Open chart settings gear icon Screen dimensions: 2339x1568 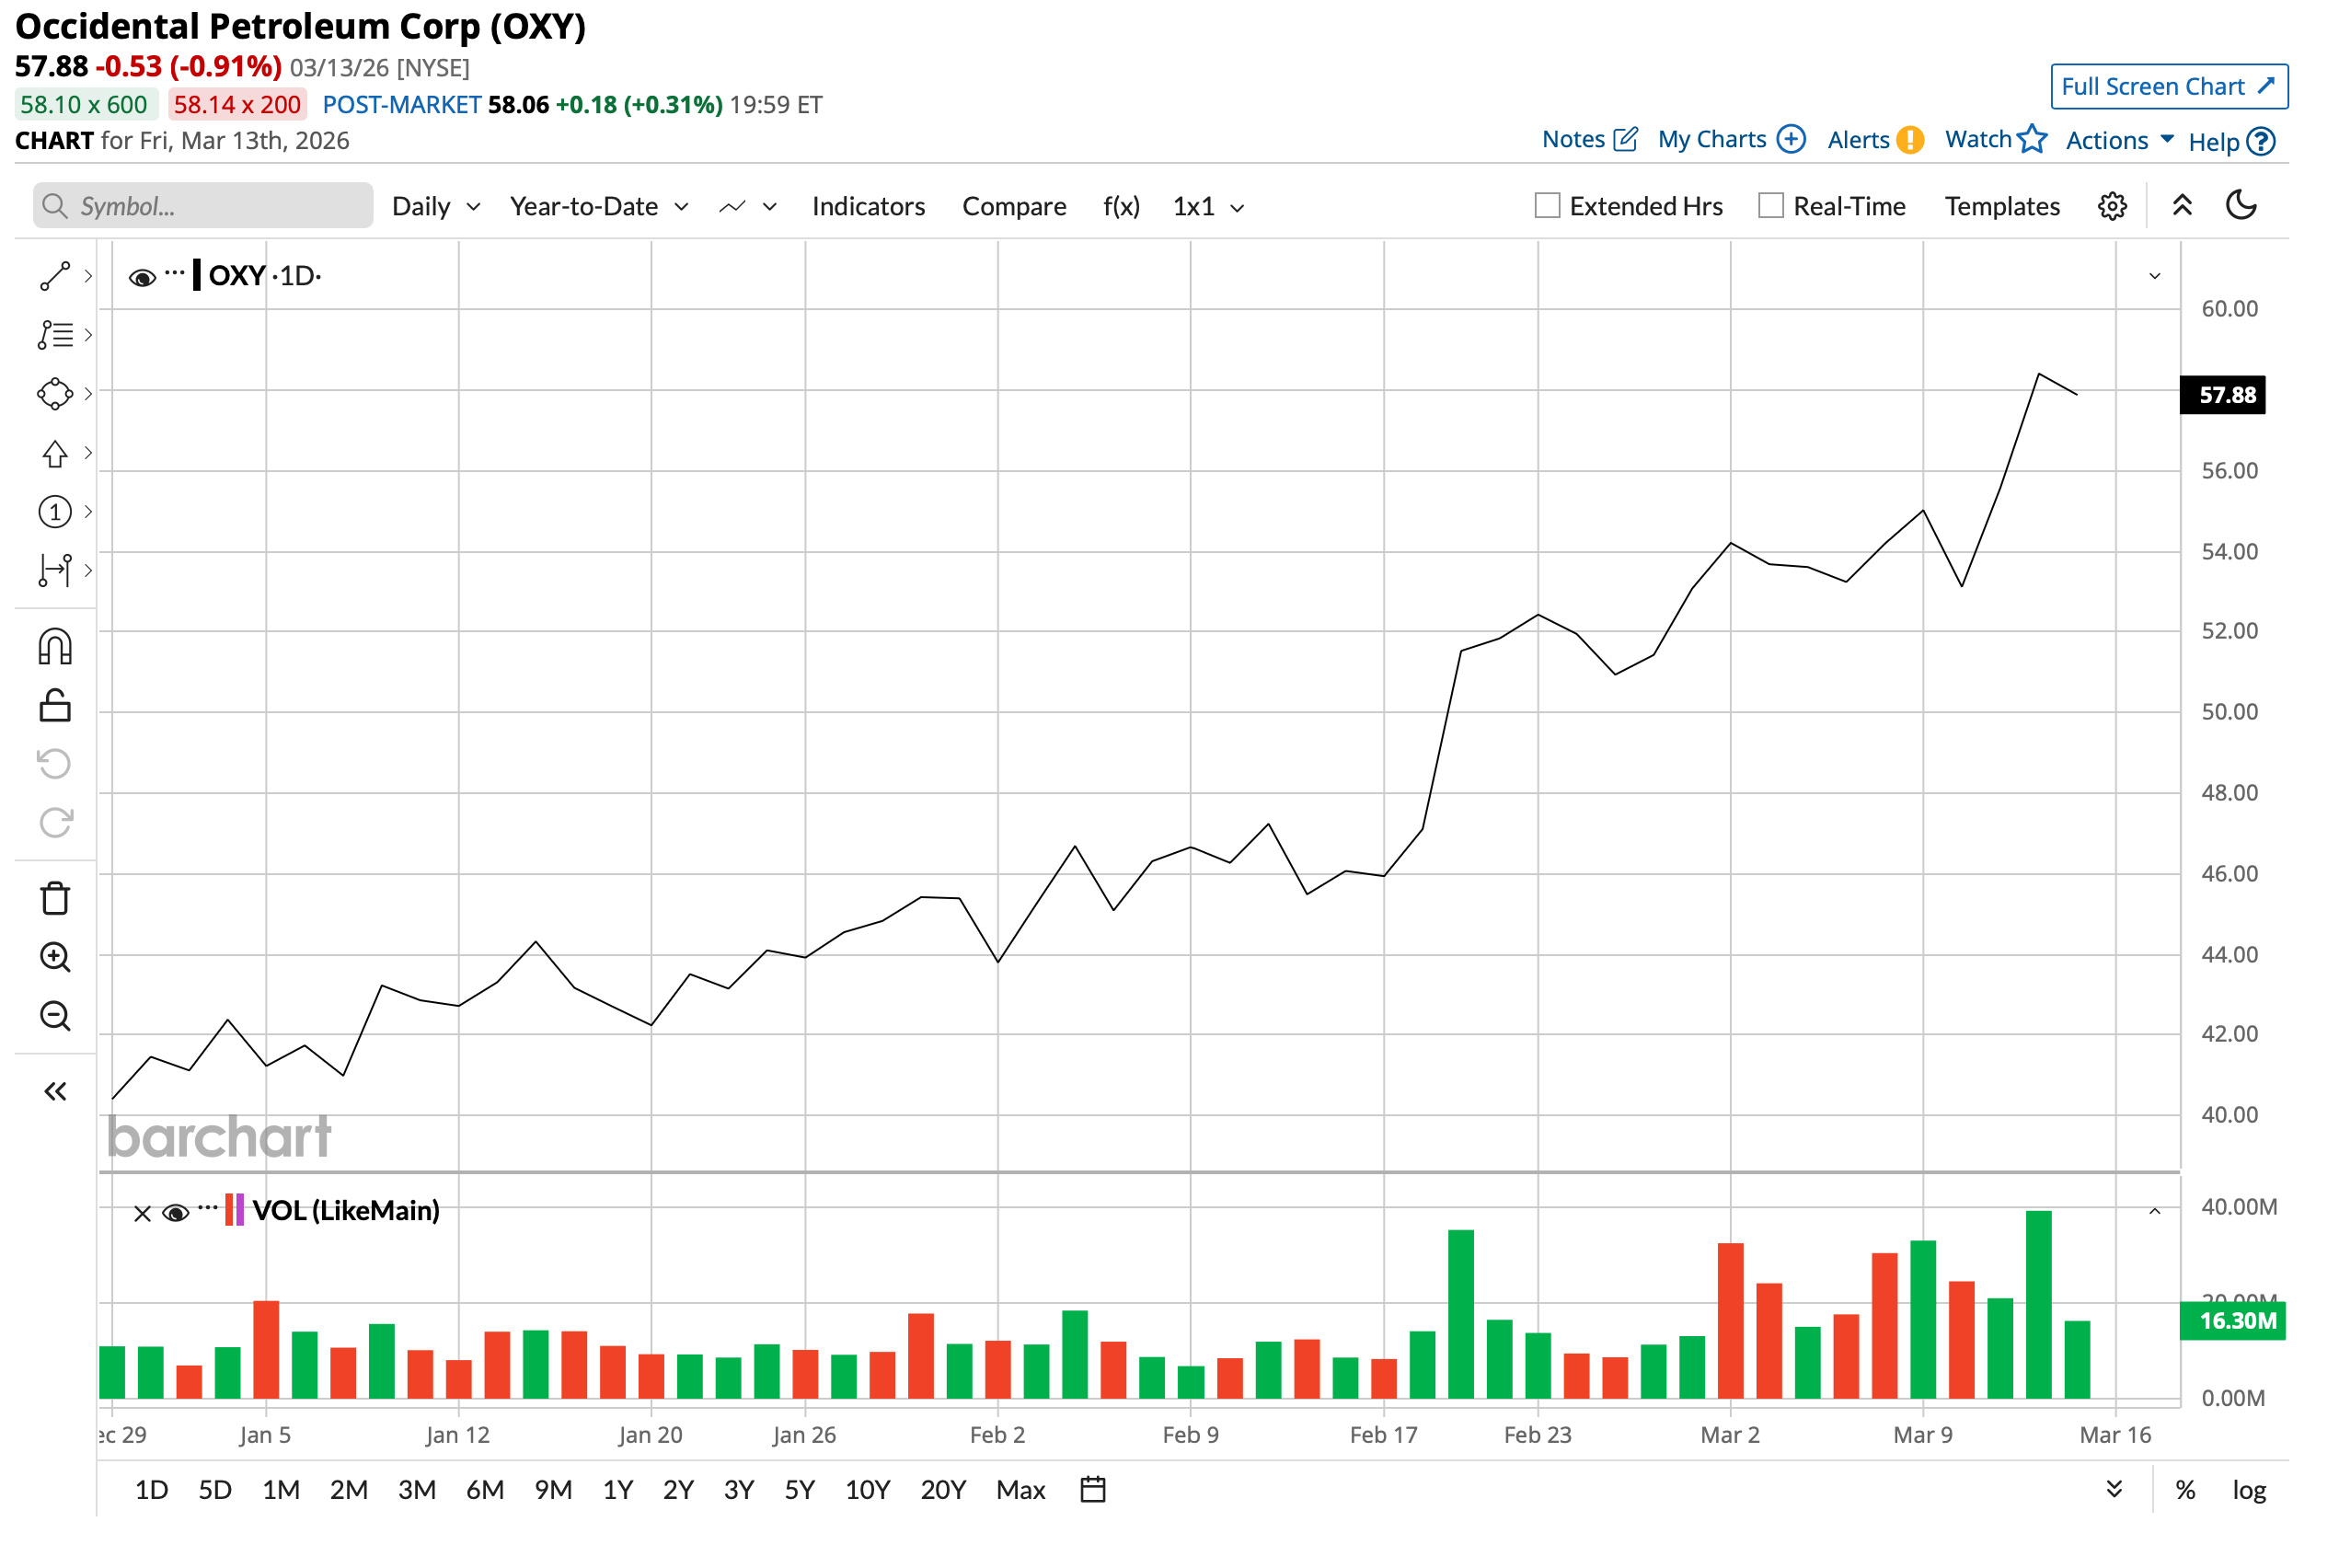(x=2112, y=207)
